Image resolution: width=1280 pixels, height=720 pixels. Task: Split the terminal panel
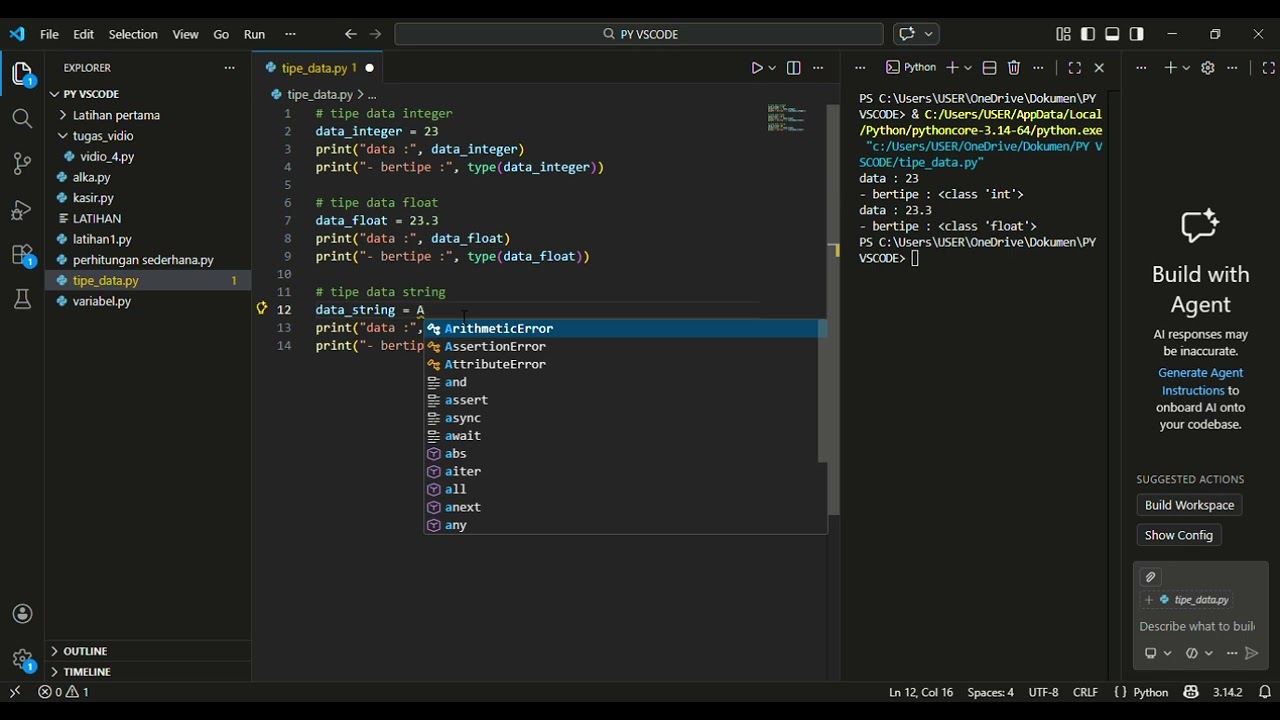click(989, 68)
